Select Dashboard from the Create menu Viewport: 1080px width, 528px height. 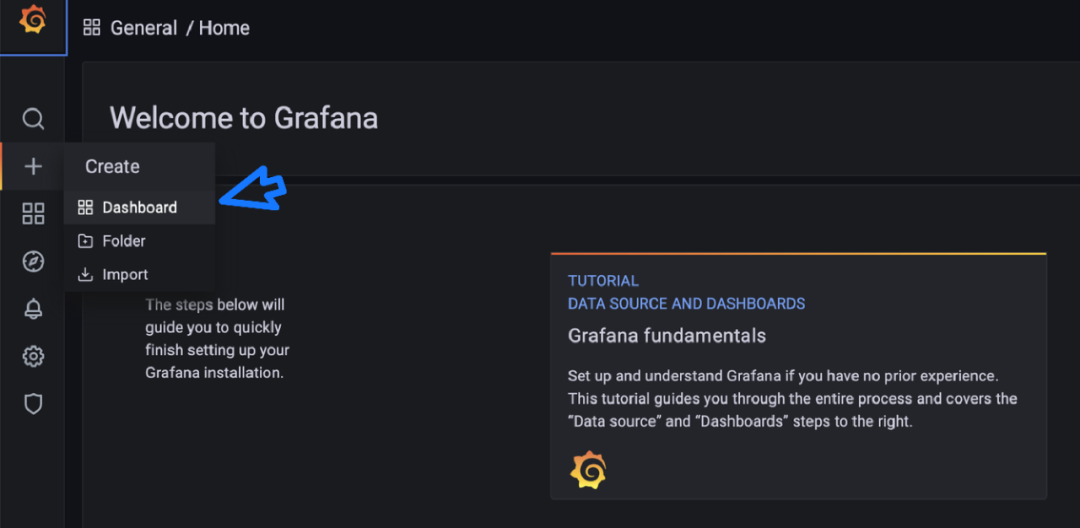pyautogui.click(x=139, y=208)
